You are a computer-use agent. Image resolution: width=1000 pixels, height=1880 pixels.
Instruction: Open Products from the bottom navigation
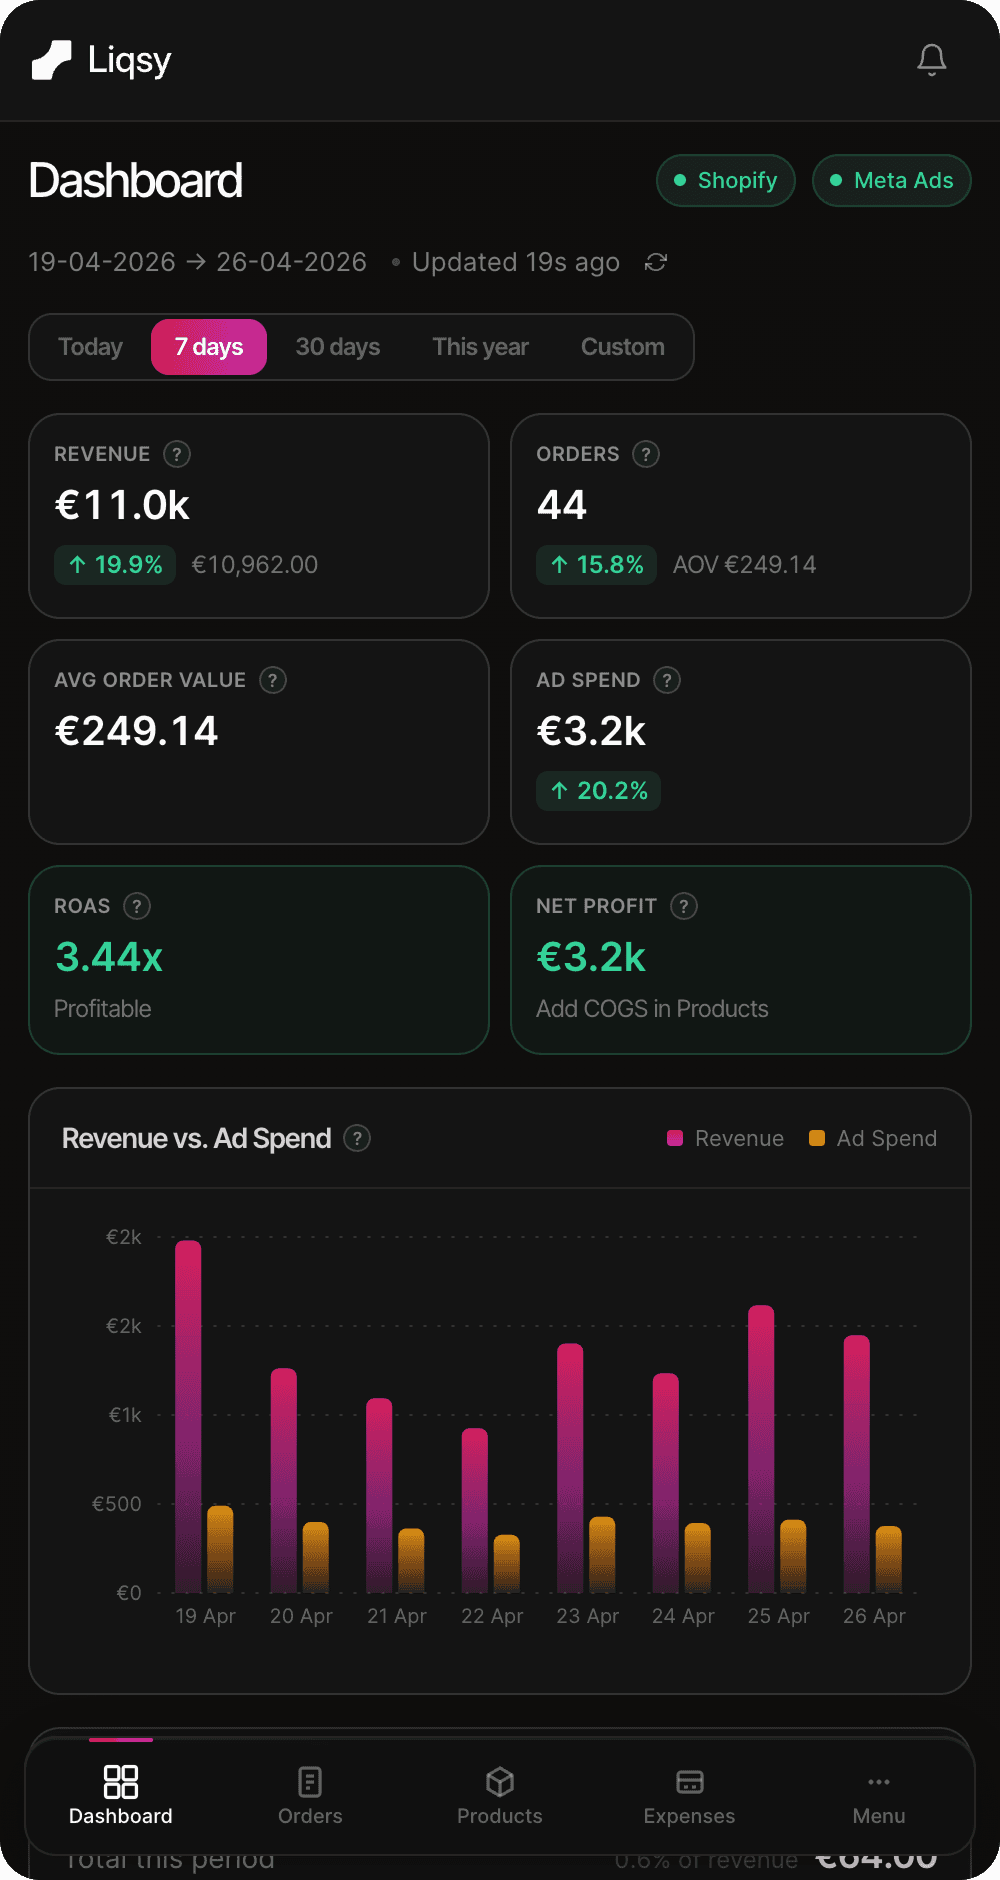coord(499,1795)
